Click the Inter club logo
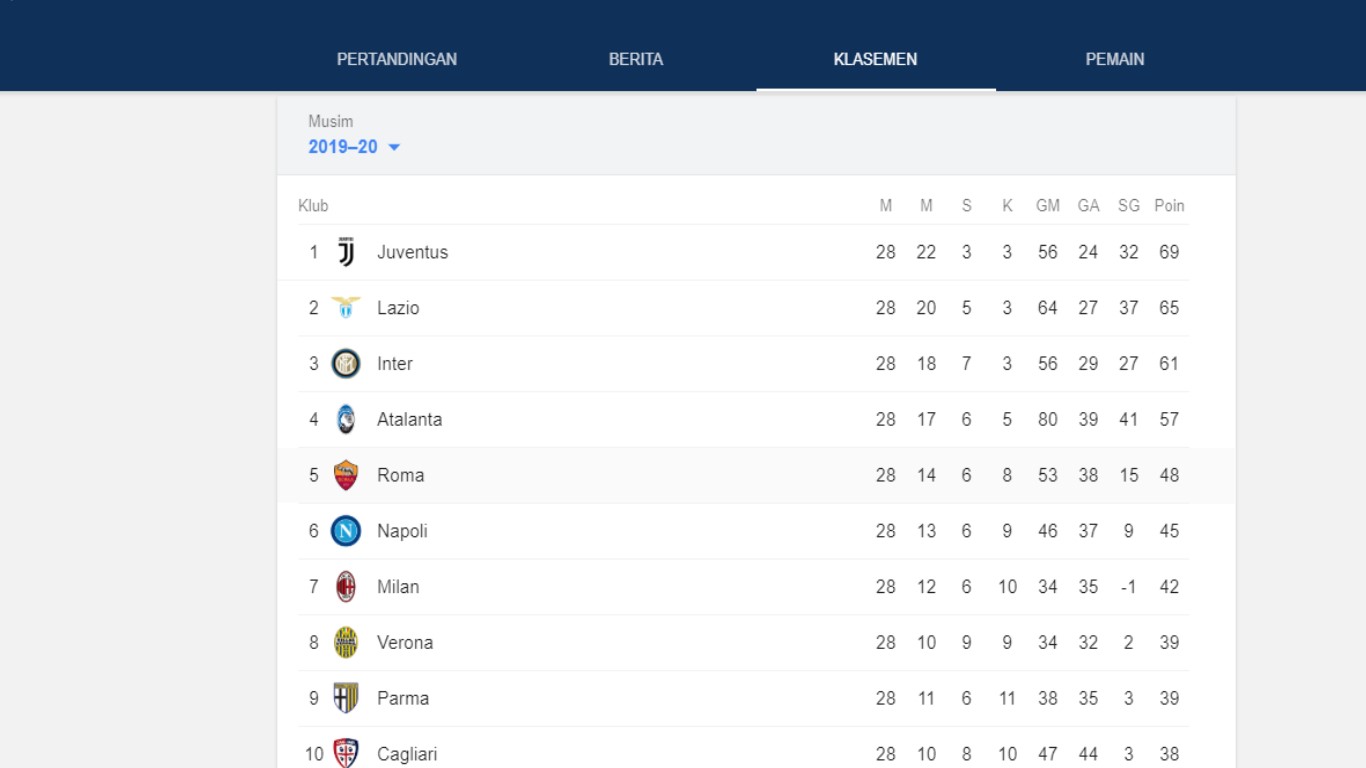This screenshot has width=1366, height=768. click(x=346, y=364)
